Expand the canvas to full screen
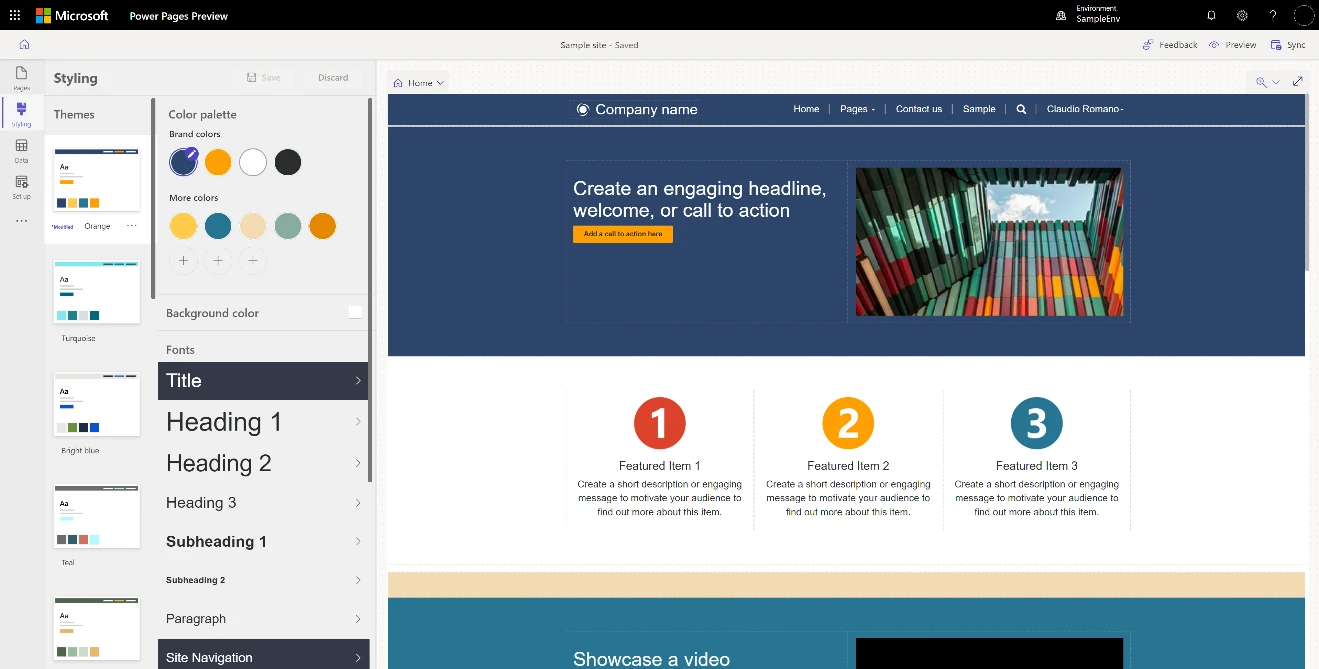The width and height of the screenshot is (1319, 669). pos(1298,81)
